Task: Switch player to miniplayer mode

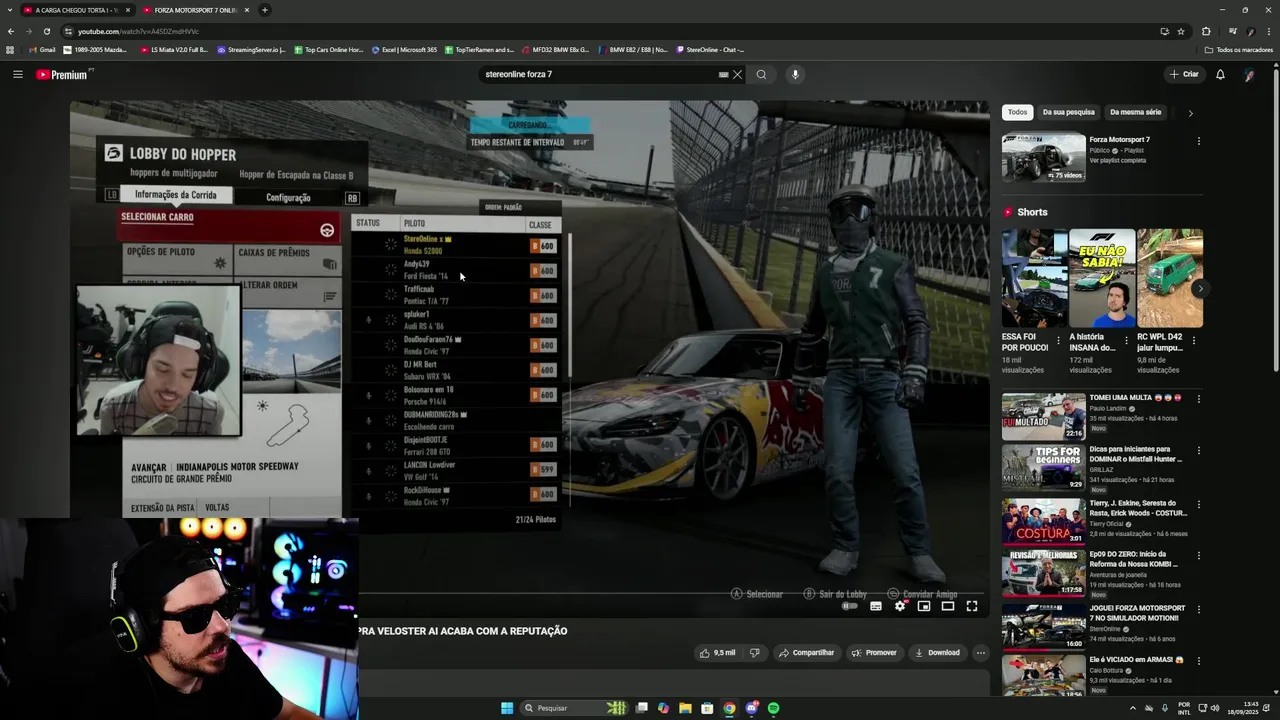Action: (924, 606)
